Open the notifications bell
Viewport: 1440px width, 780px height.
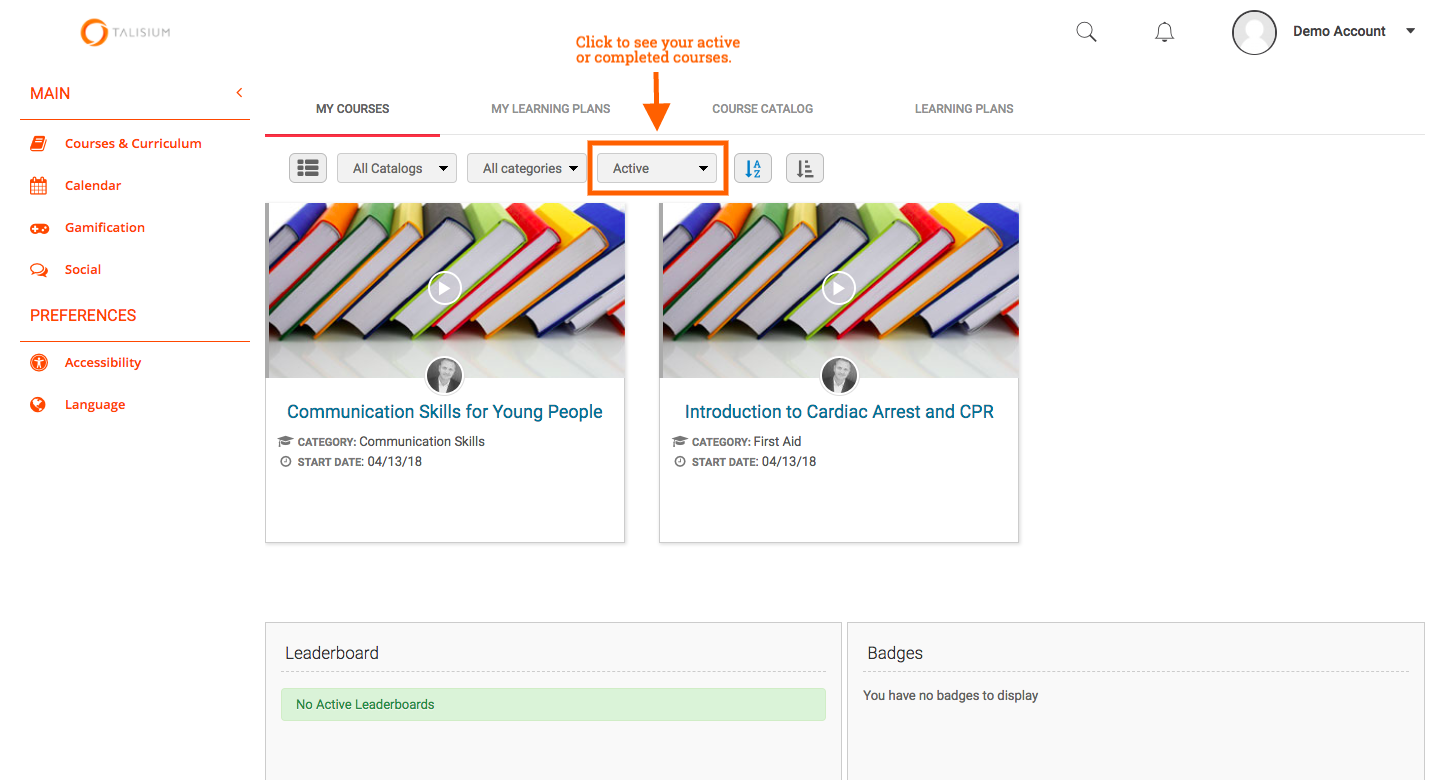[x=1164, y=32]
